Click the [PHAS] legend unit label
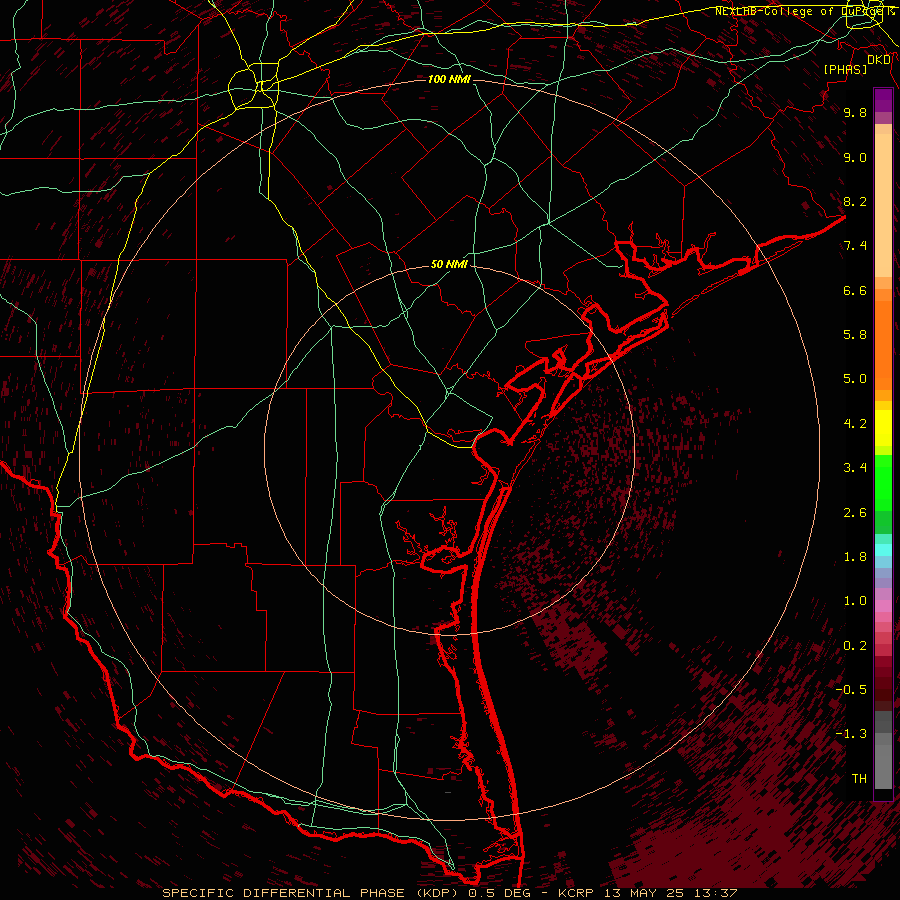900x900 pixels. [x=845, y=69]
